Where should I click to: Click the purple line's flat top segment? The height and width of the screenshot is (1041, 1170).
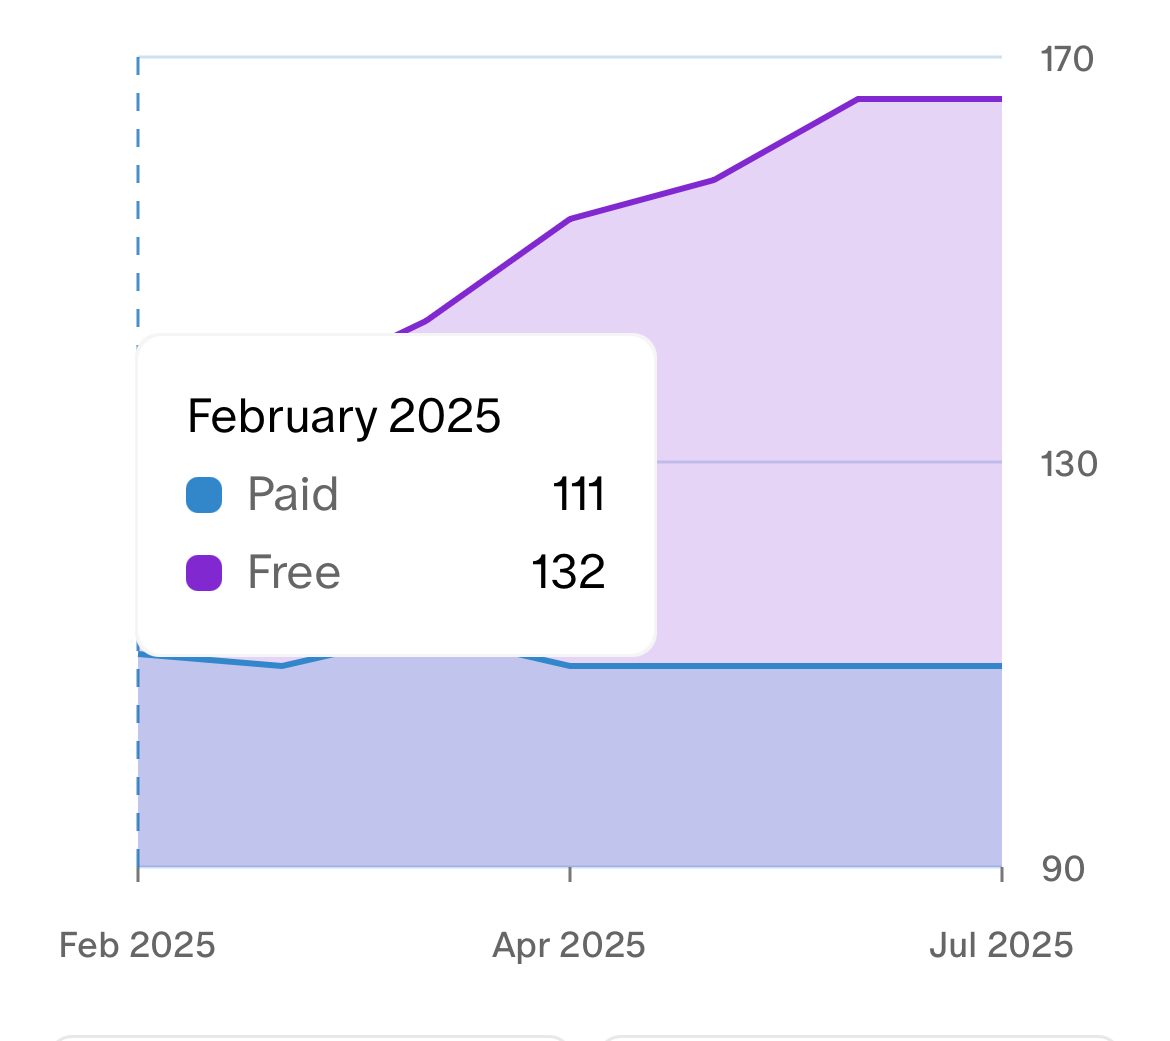click(x=930, y=99)
